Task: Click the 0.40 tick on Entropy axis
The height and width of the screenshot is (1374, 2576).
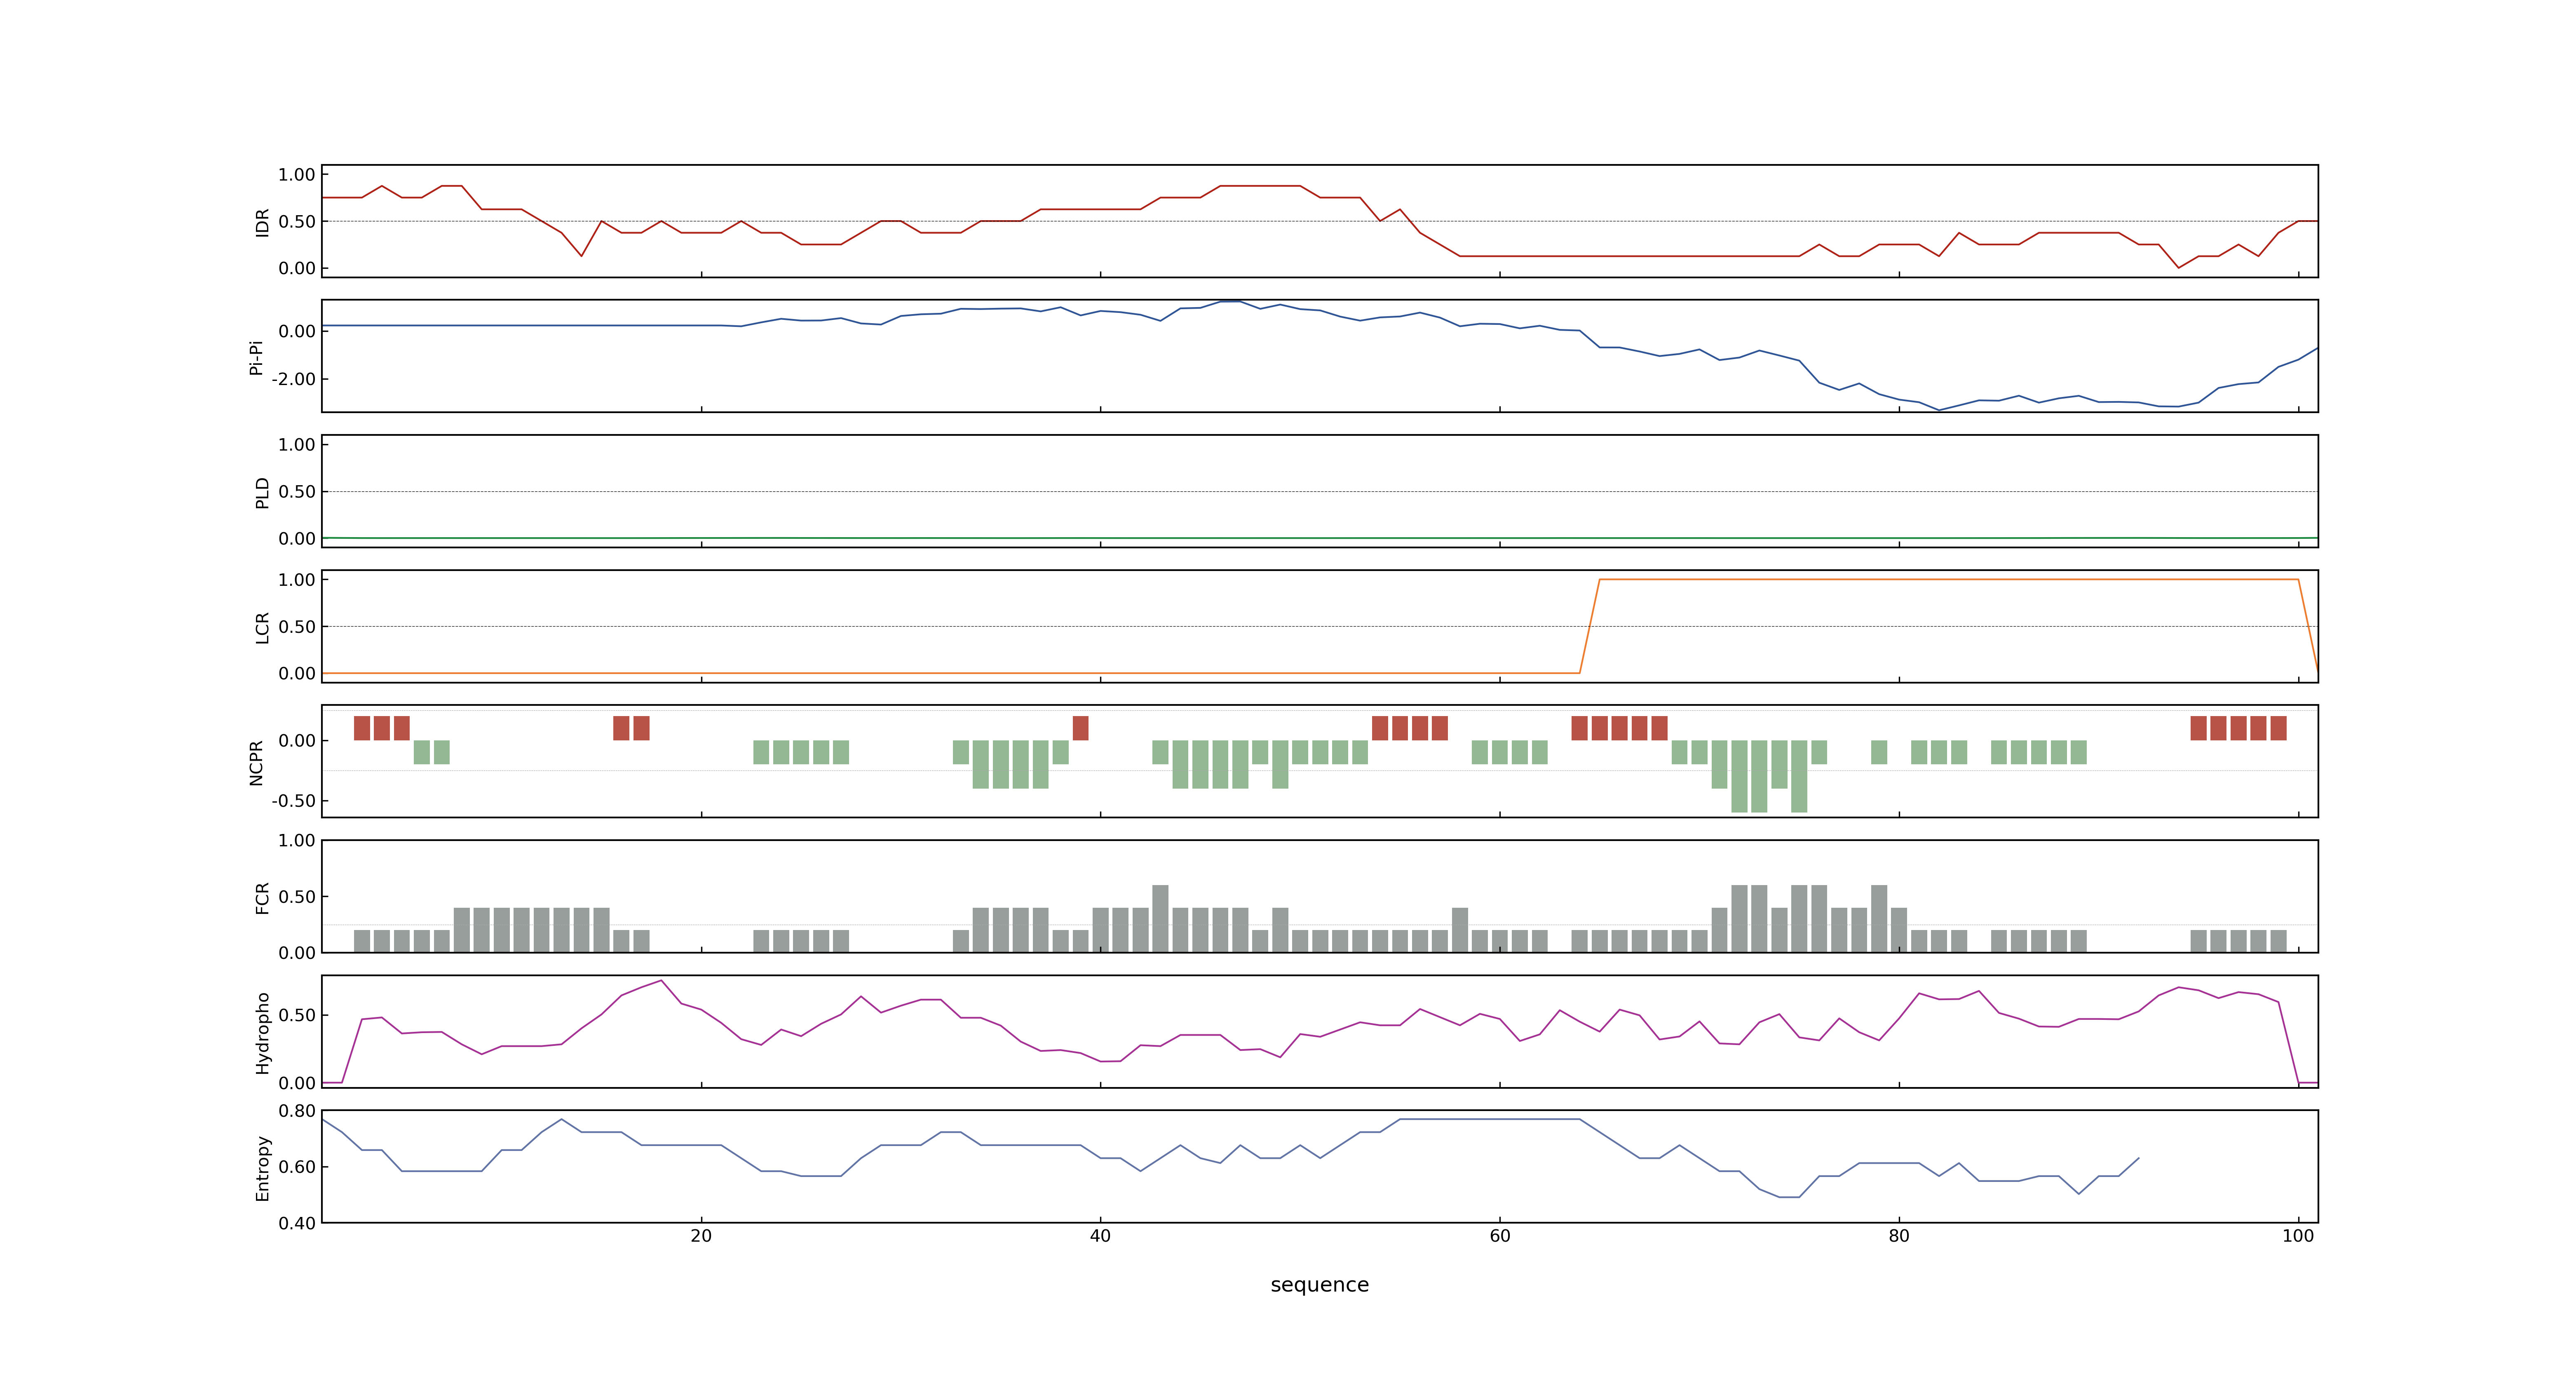Action: [297, 1223]
